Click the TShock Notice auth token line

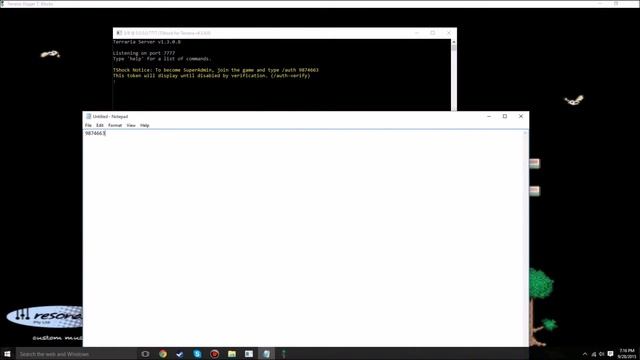coord(216,70)
